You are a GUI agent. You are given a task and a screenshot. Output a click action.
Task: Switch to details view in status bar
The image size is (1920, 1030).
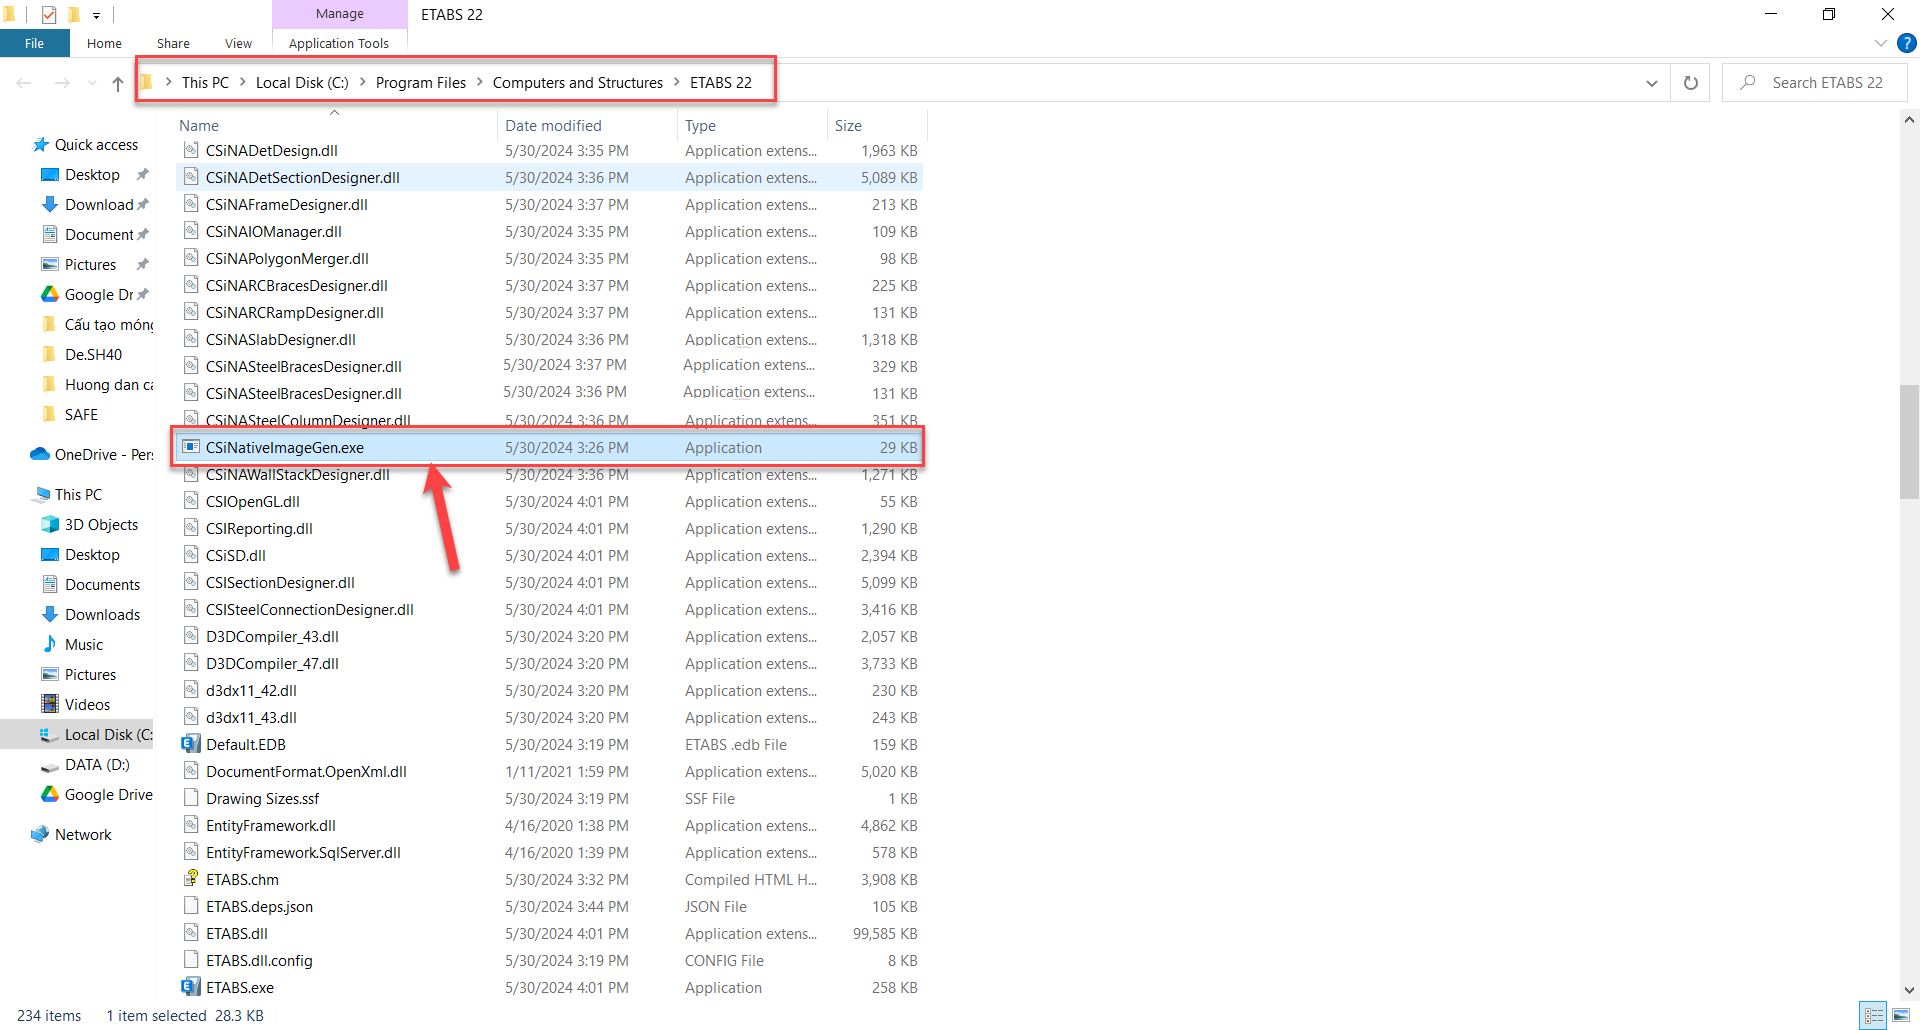point(1874,1015)
